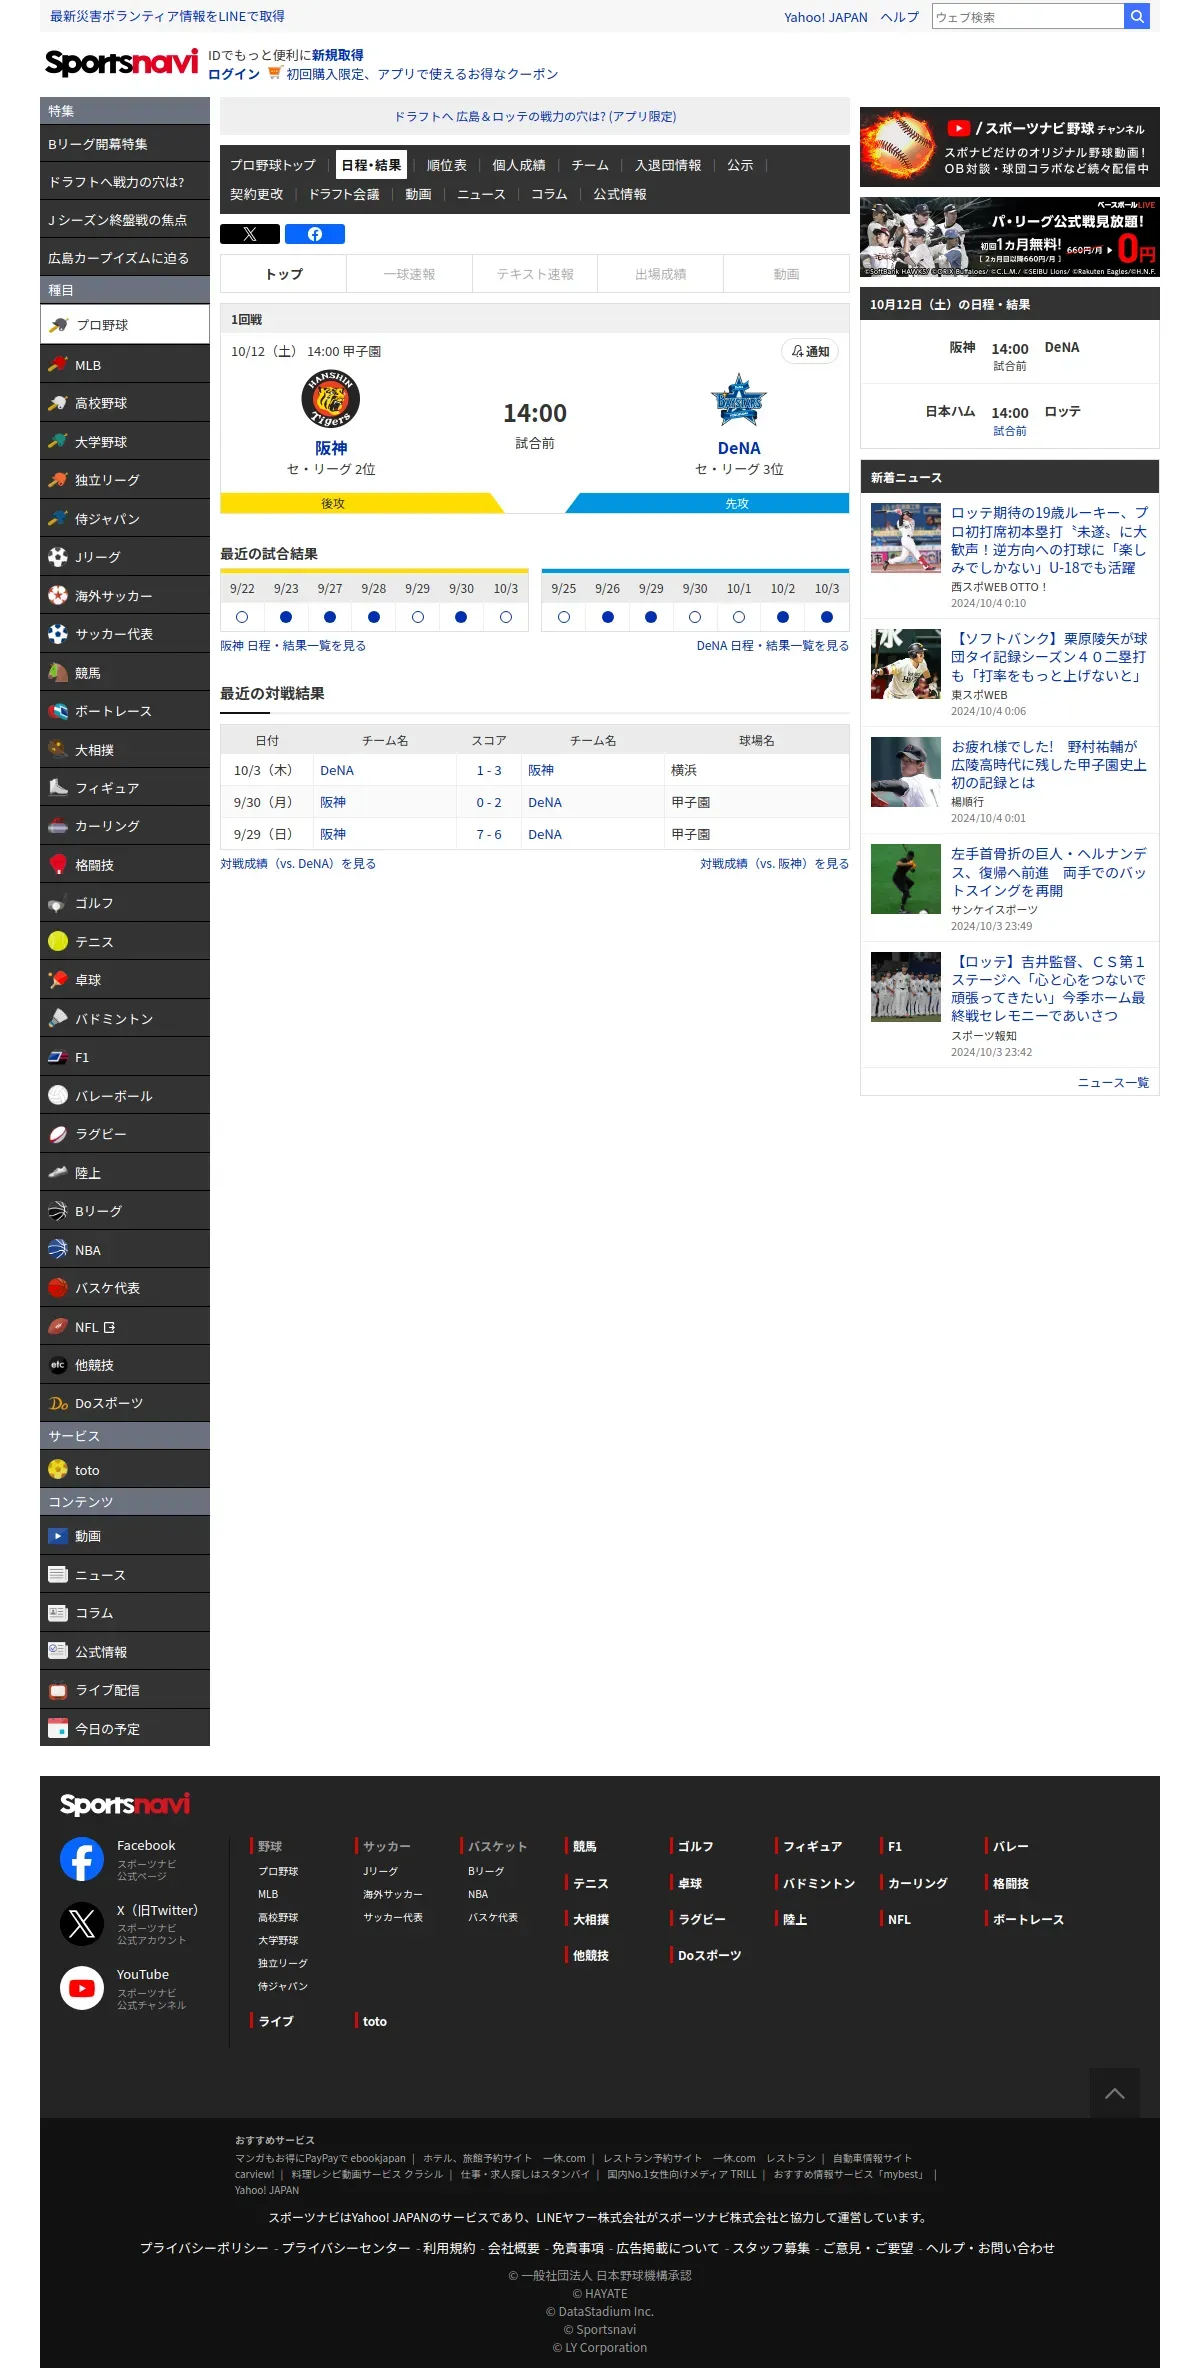Viewport: 1200px width, 2368px height.
Task: Open テニス sidebar section
Action: [x=125, y=942]
